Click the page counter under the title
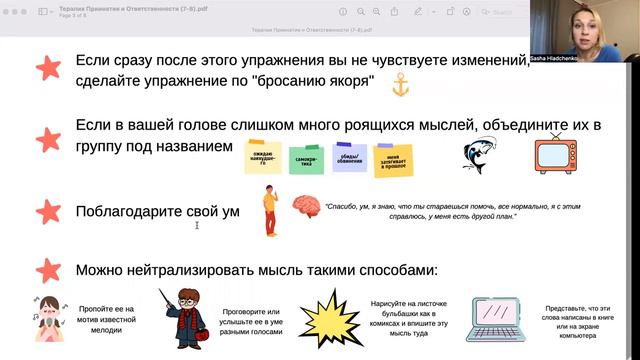This screenshot has height=360, width=640. pyautogui.click(x=73, y=16)
